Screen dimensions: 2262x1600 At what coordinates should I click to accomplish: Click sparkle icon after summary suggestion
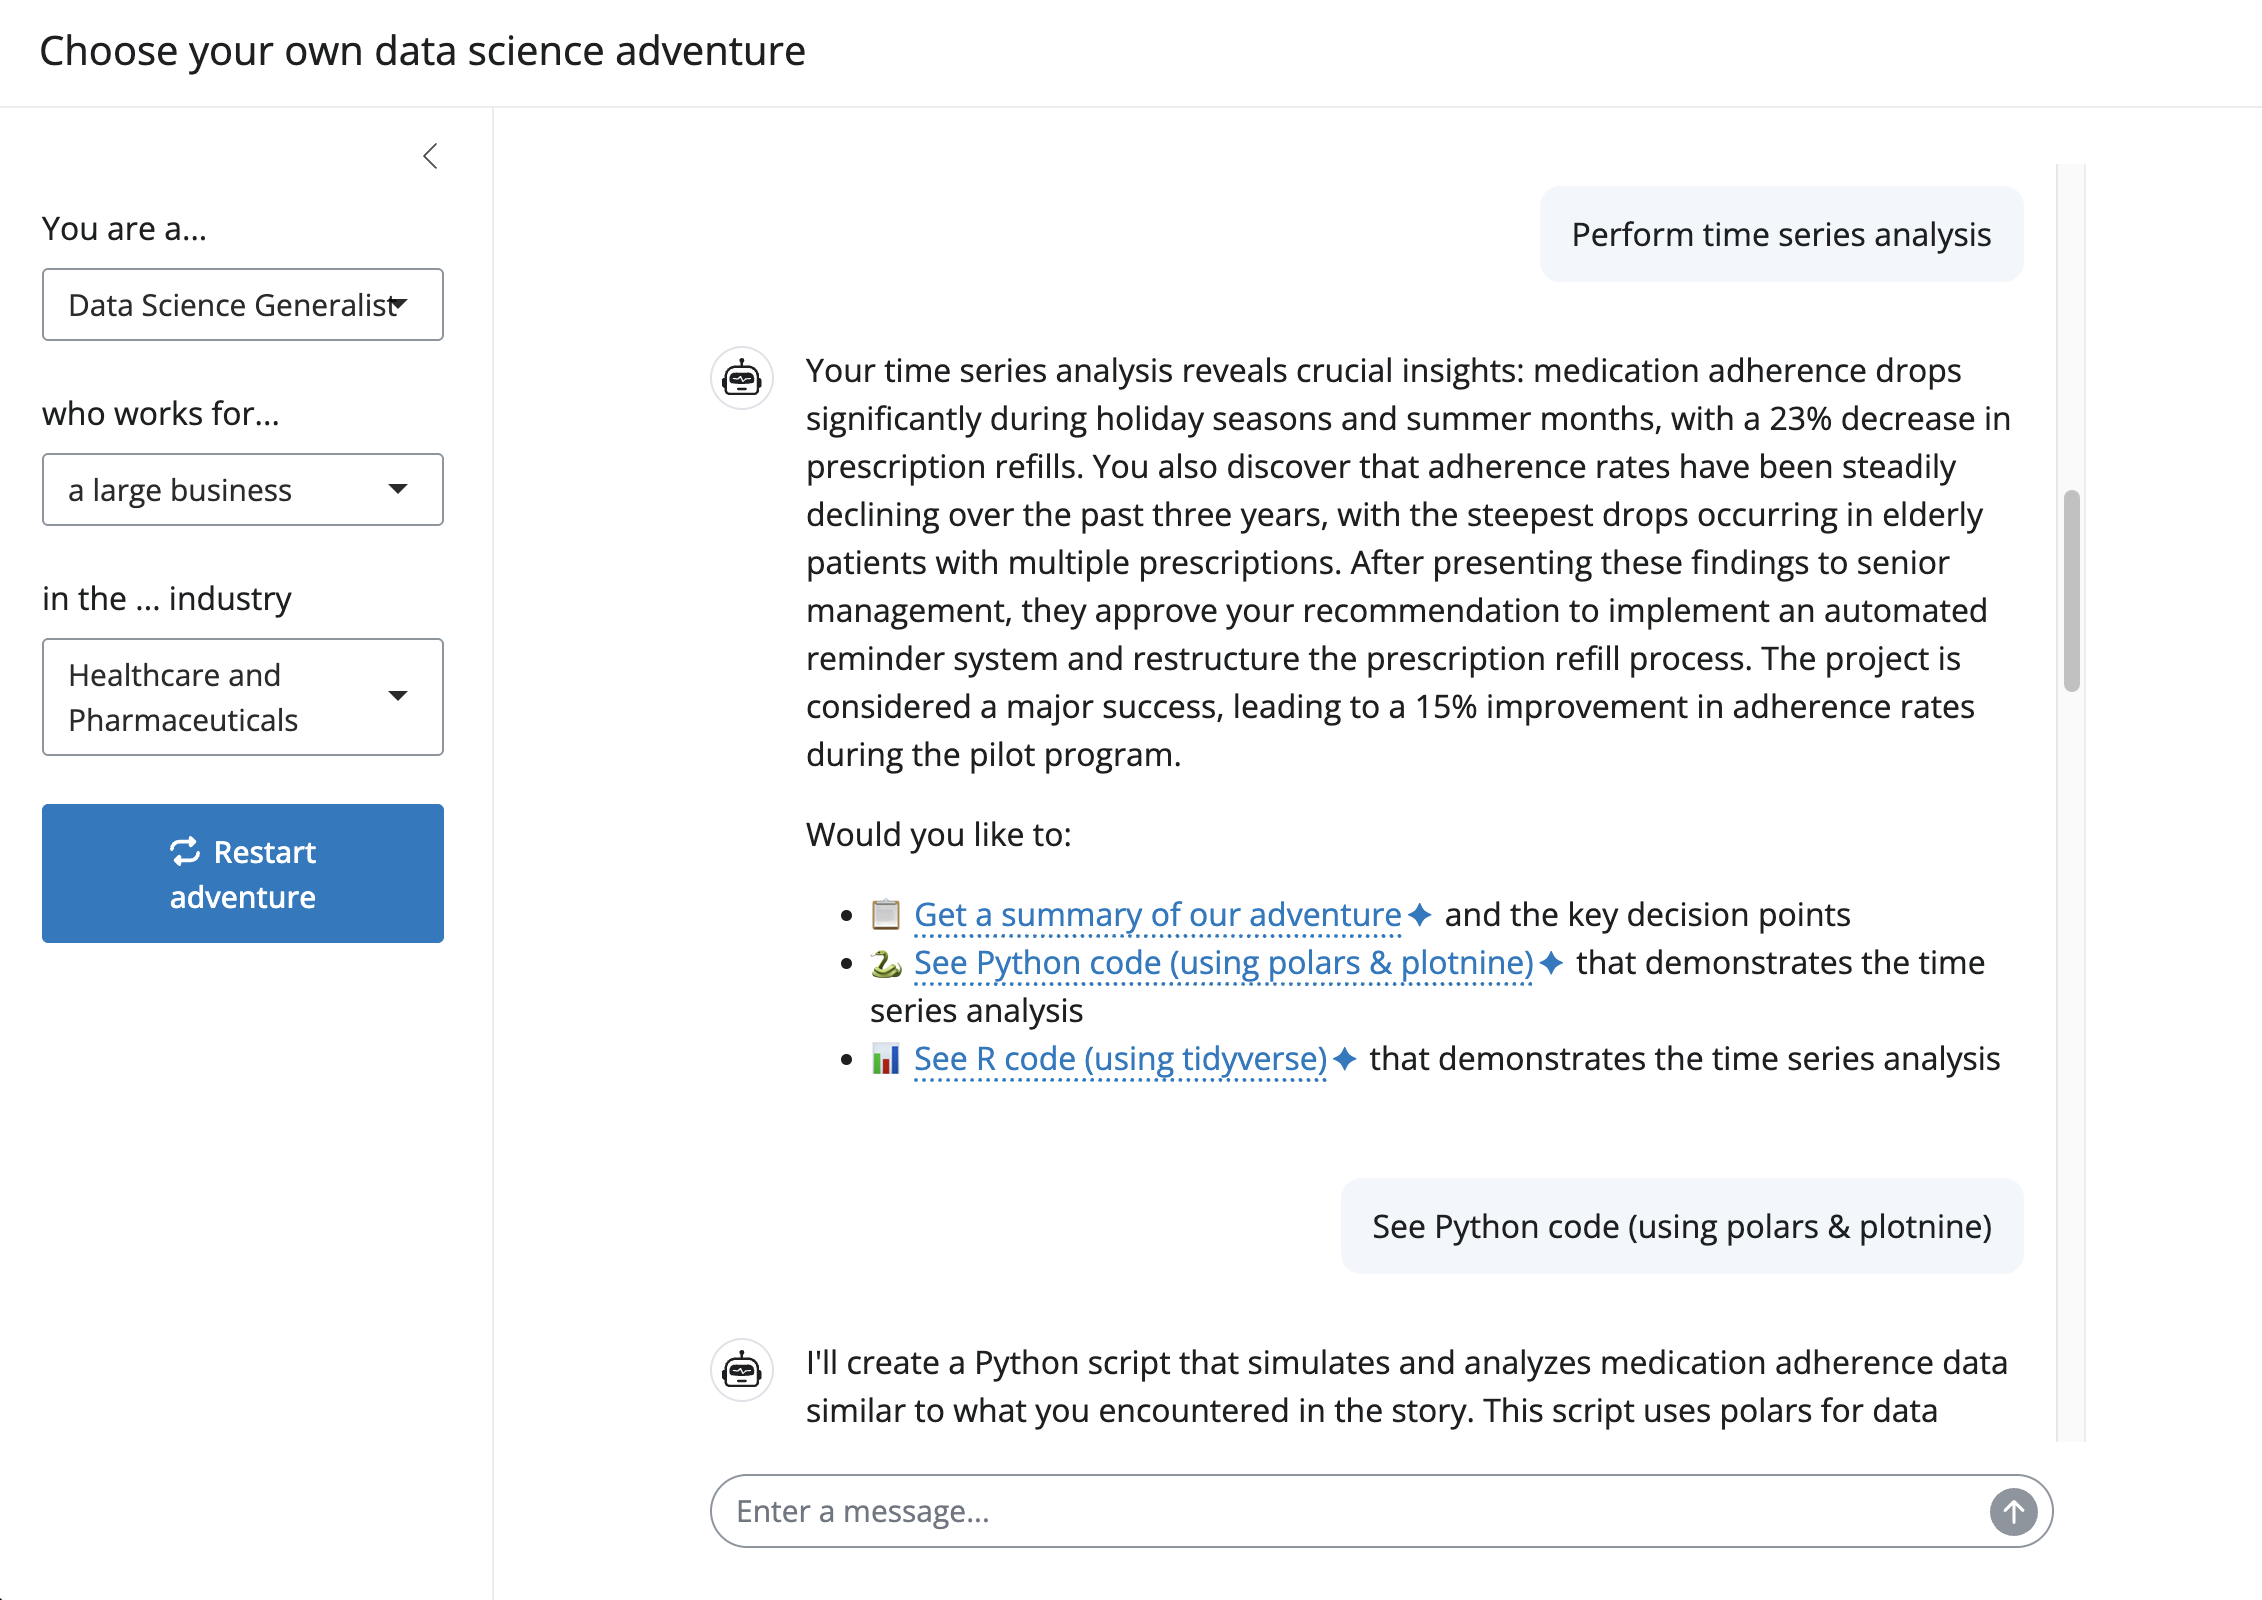pos(1419,914)
